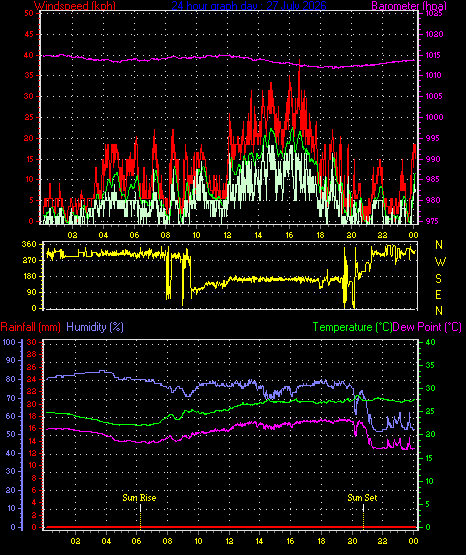The height and width of the screenshot is (555, 466).
Task: Click the E compass letter on direction chart
Action: (438, 294)
